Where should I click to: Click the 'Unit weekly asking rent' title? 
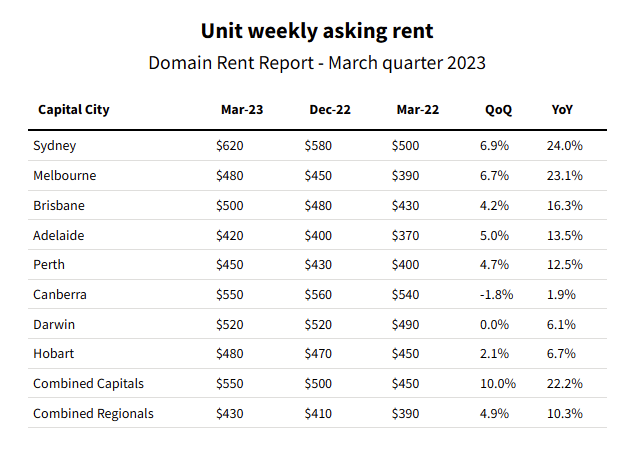pos(317,31)
